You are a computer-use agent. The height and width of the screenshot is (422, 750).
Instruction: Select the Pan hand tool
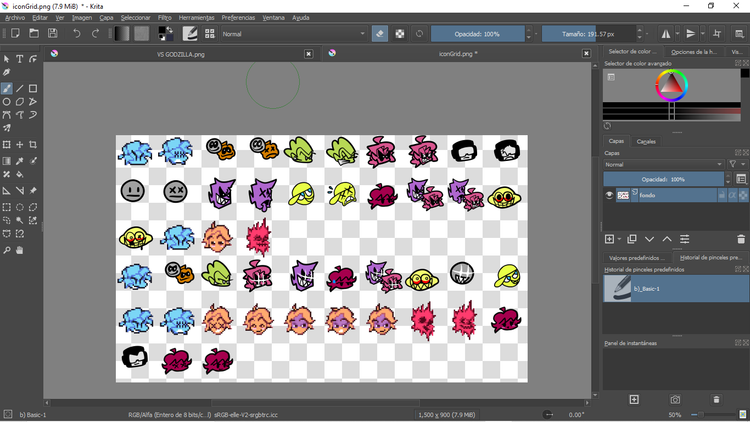pyautogui.click(x=20, y=250)
